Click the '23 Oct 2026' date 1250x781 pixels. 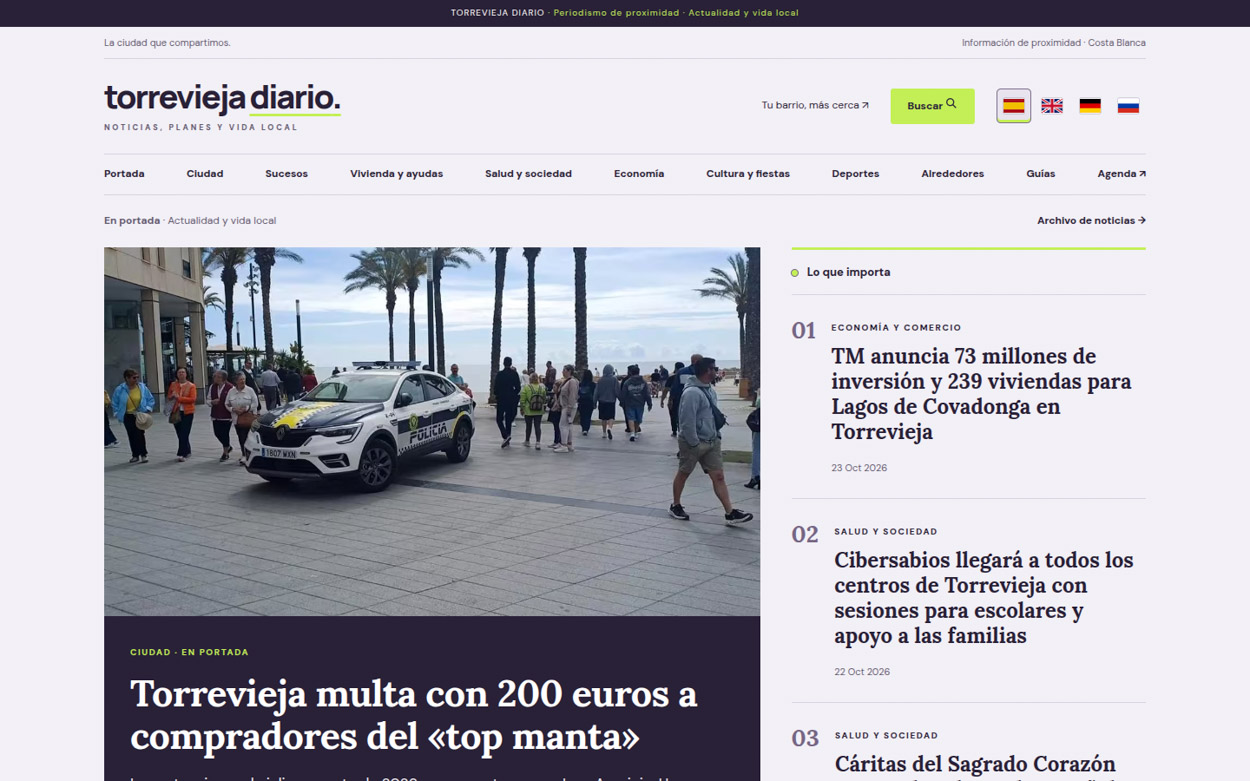pyautogui.click(x=859, y=468)
